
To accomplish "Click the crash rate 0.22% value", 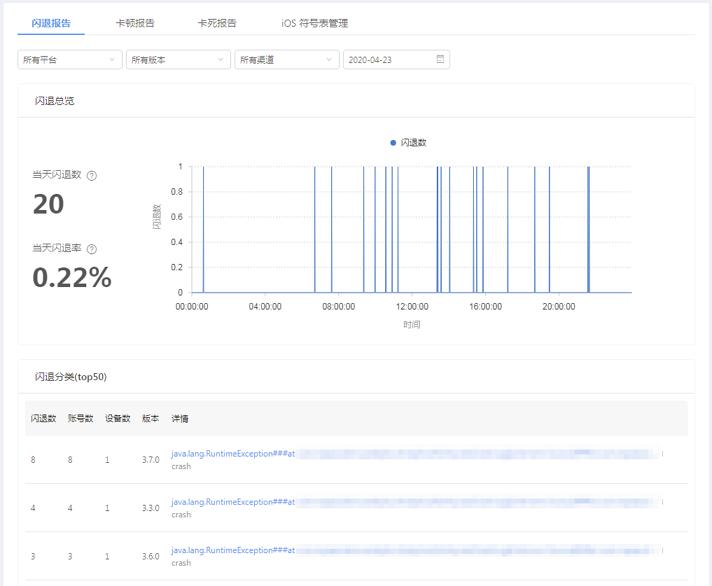I will 72,277.
